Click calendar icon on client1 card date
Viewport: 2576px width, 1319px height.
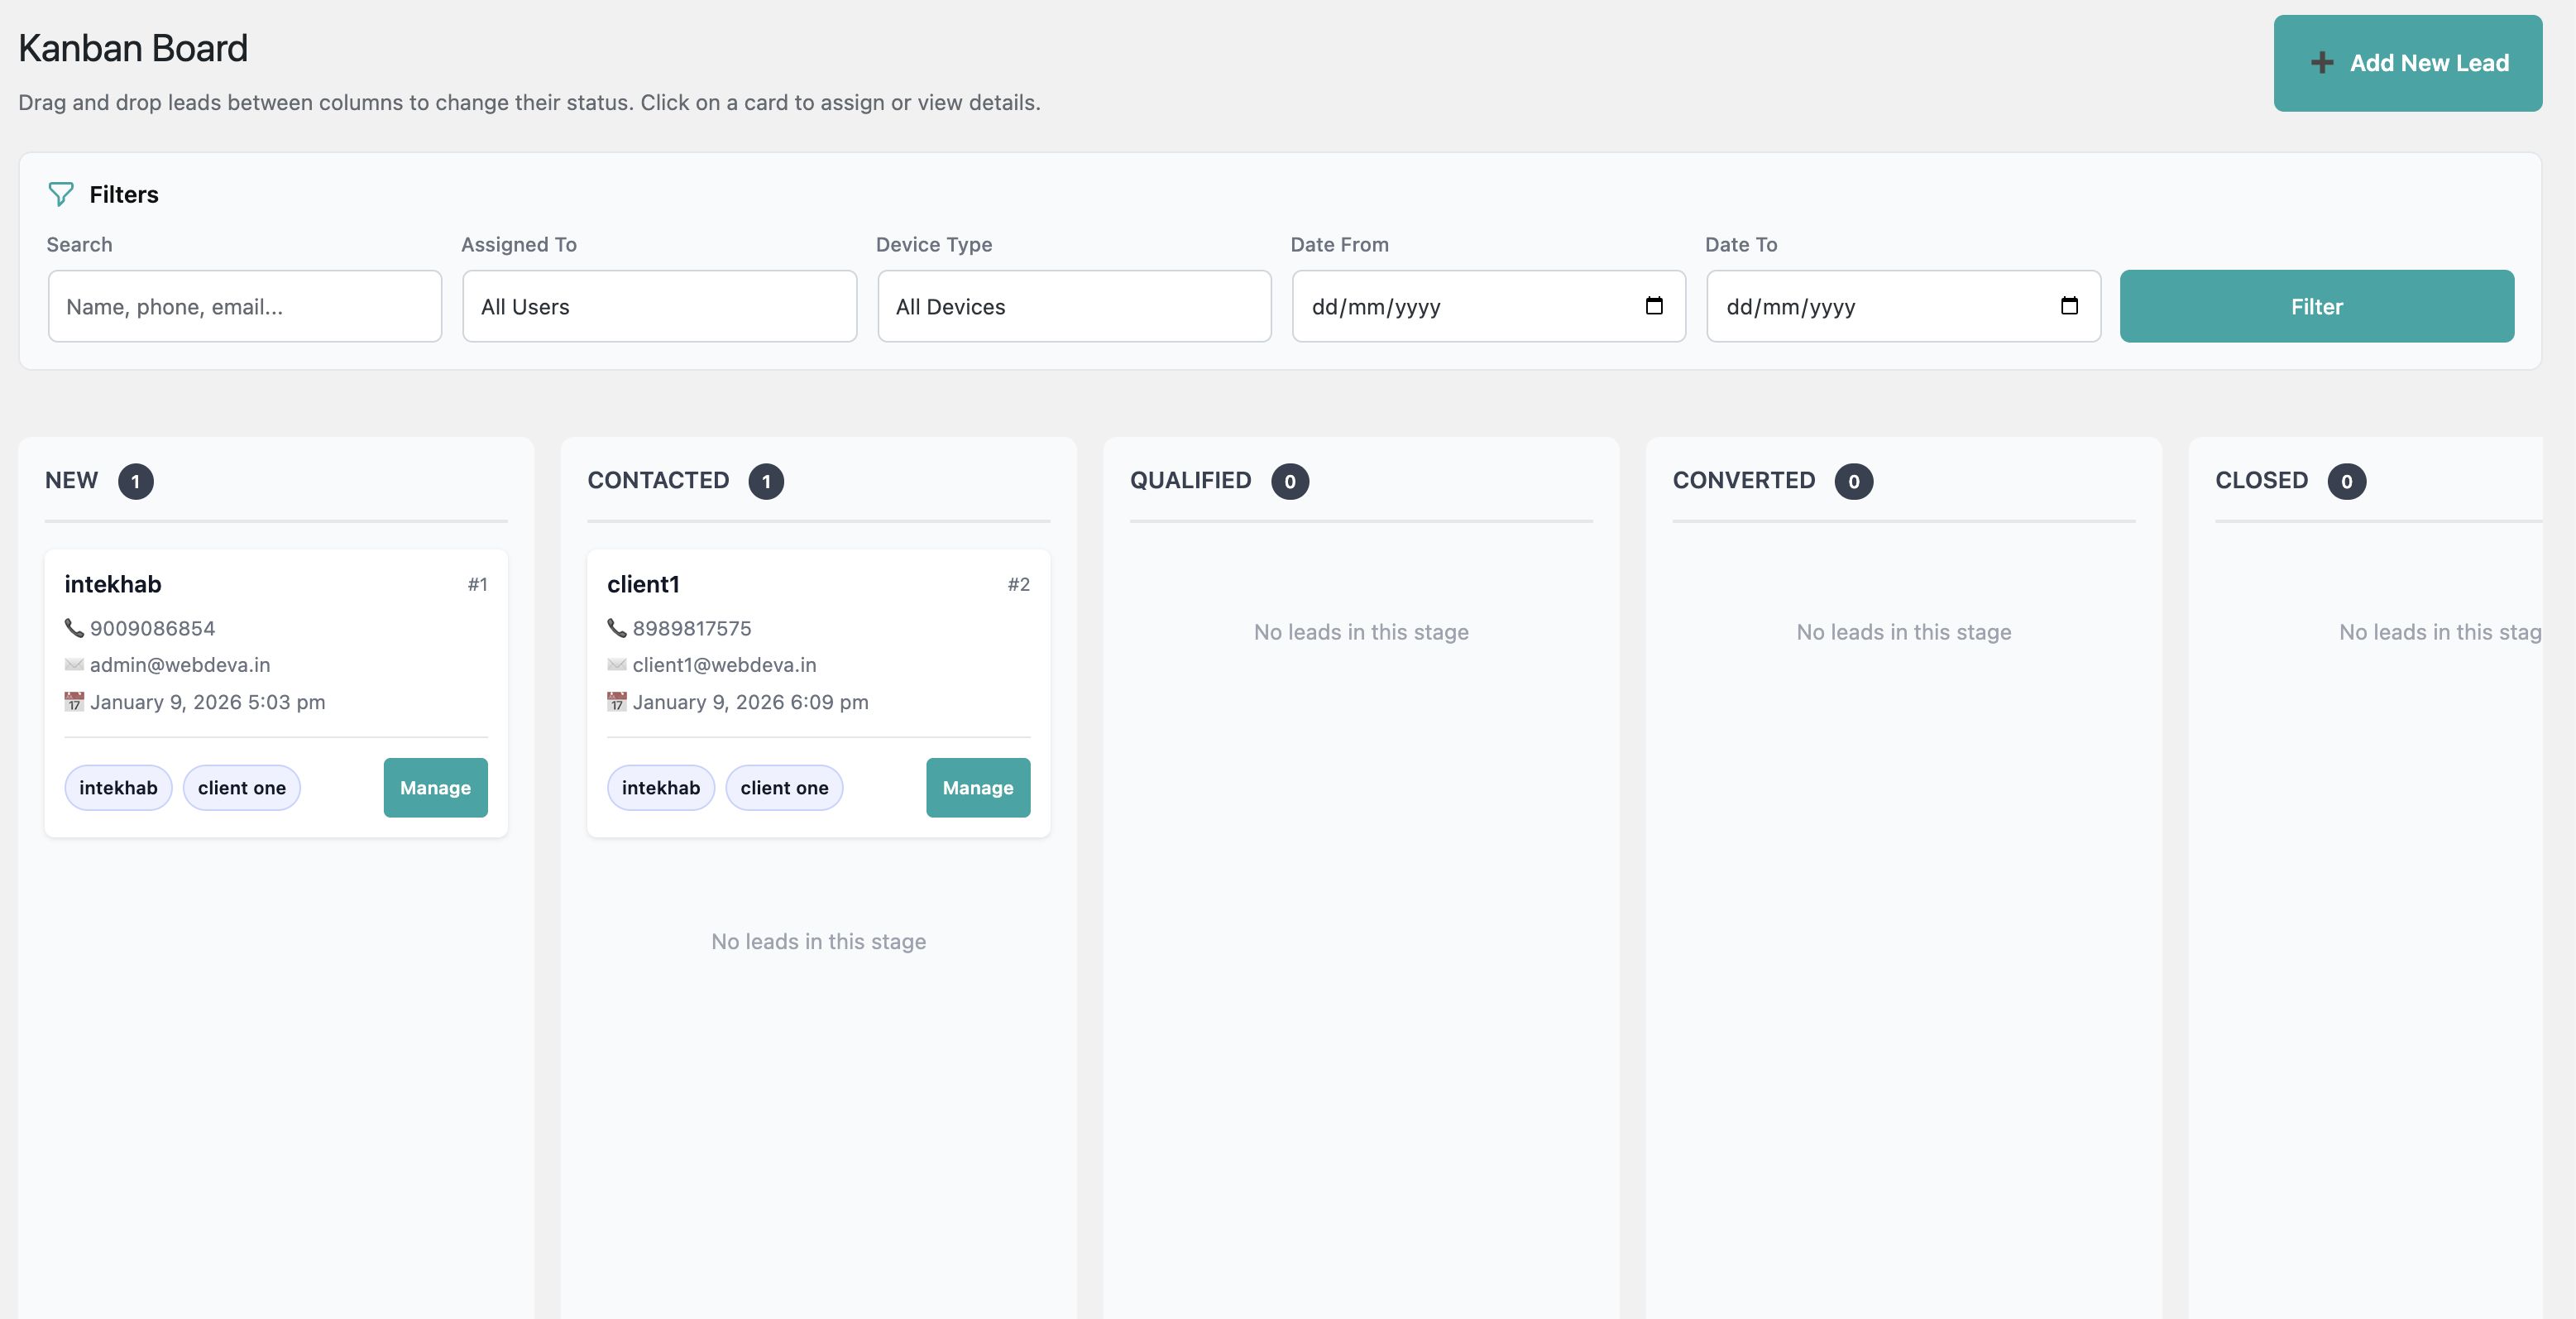tap(617, 702)
